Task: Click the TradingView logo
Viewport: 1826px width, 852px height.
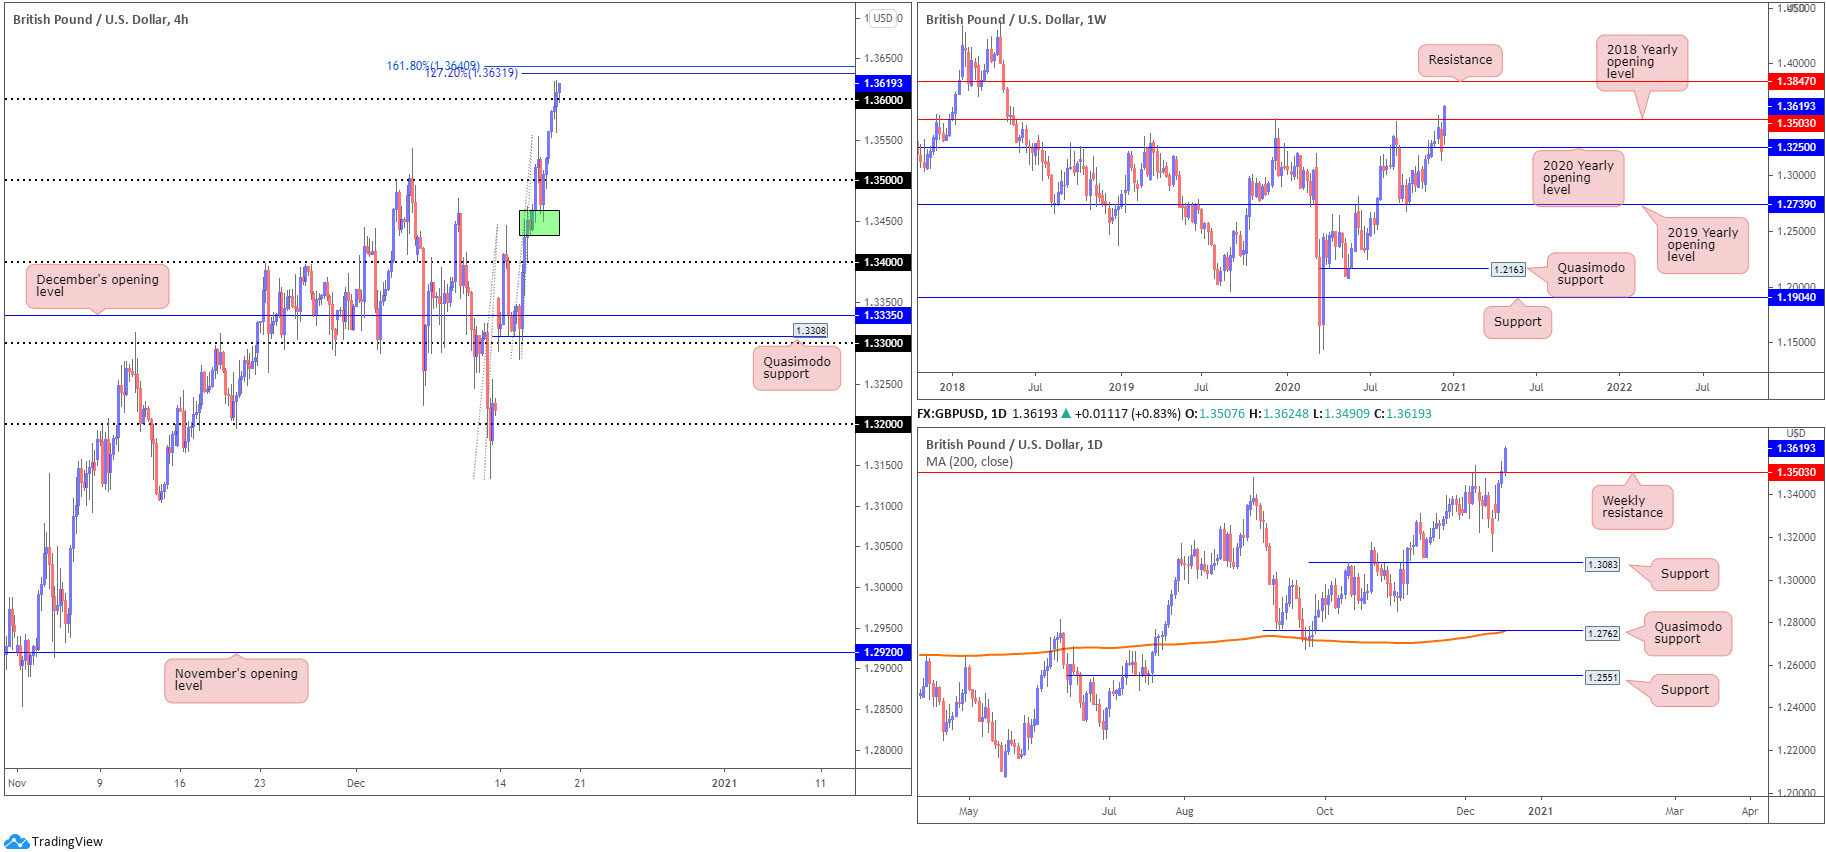Action: (53, 841)
